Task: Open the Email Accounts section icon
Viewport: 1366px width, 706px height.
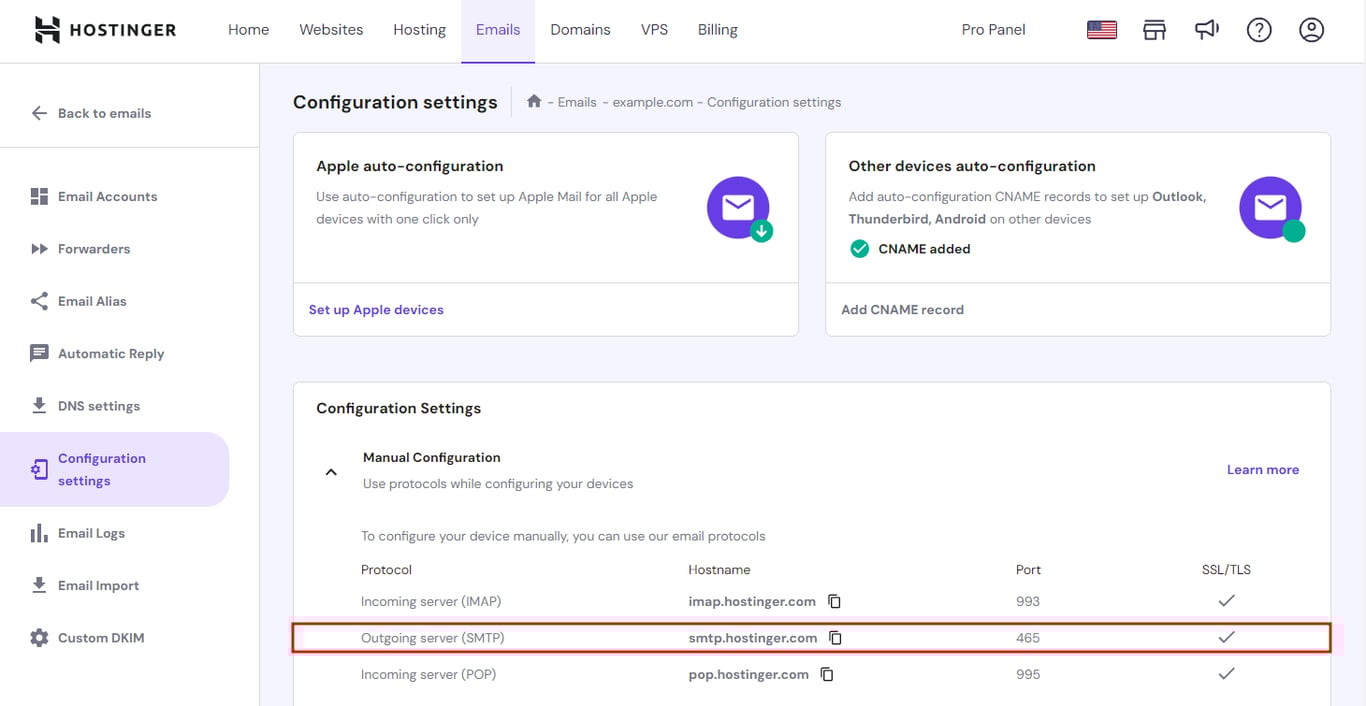Action: (38, 196)
